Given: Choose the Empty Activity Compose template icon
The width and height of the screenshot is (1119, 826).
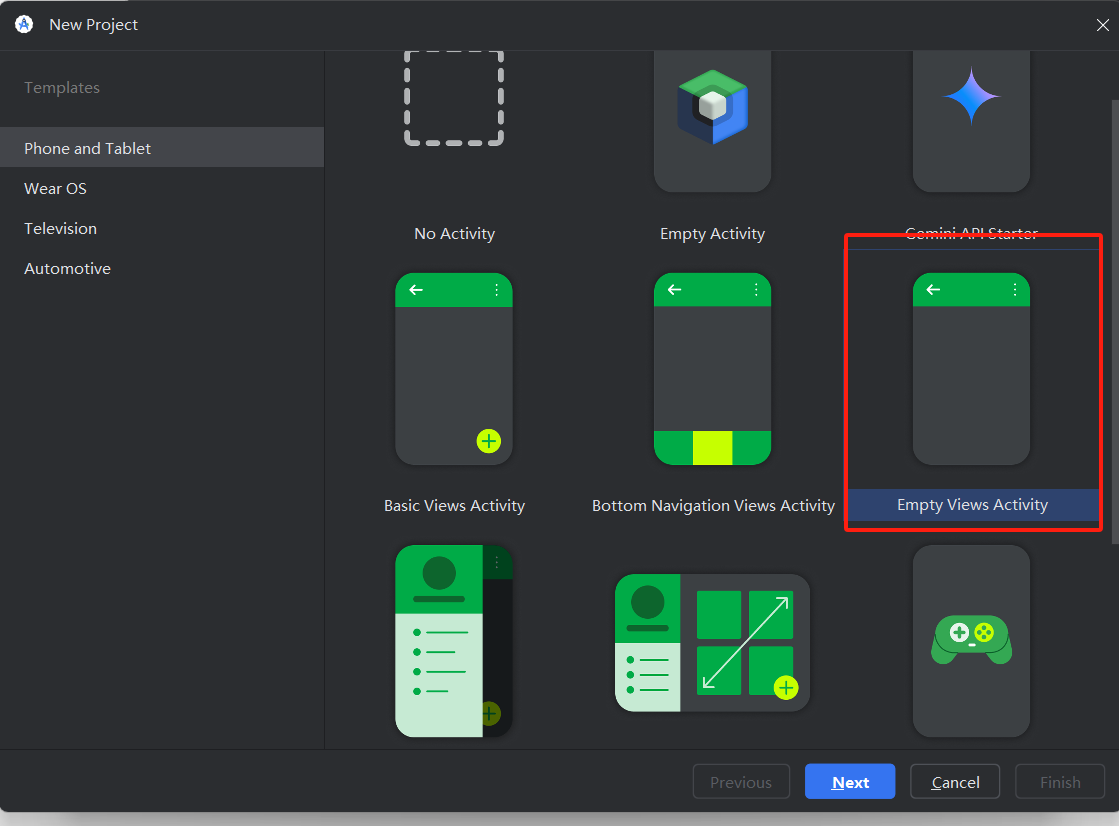Looking at the screenshot, I should pos(712,107).
